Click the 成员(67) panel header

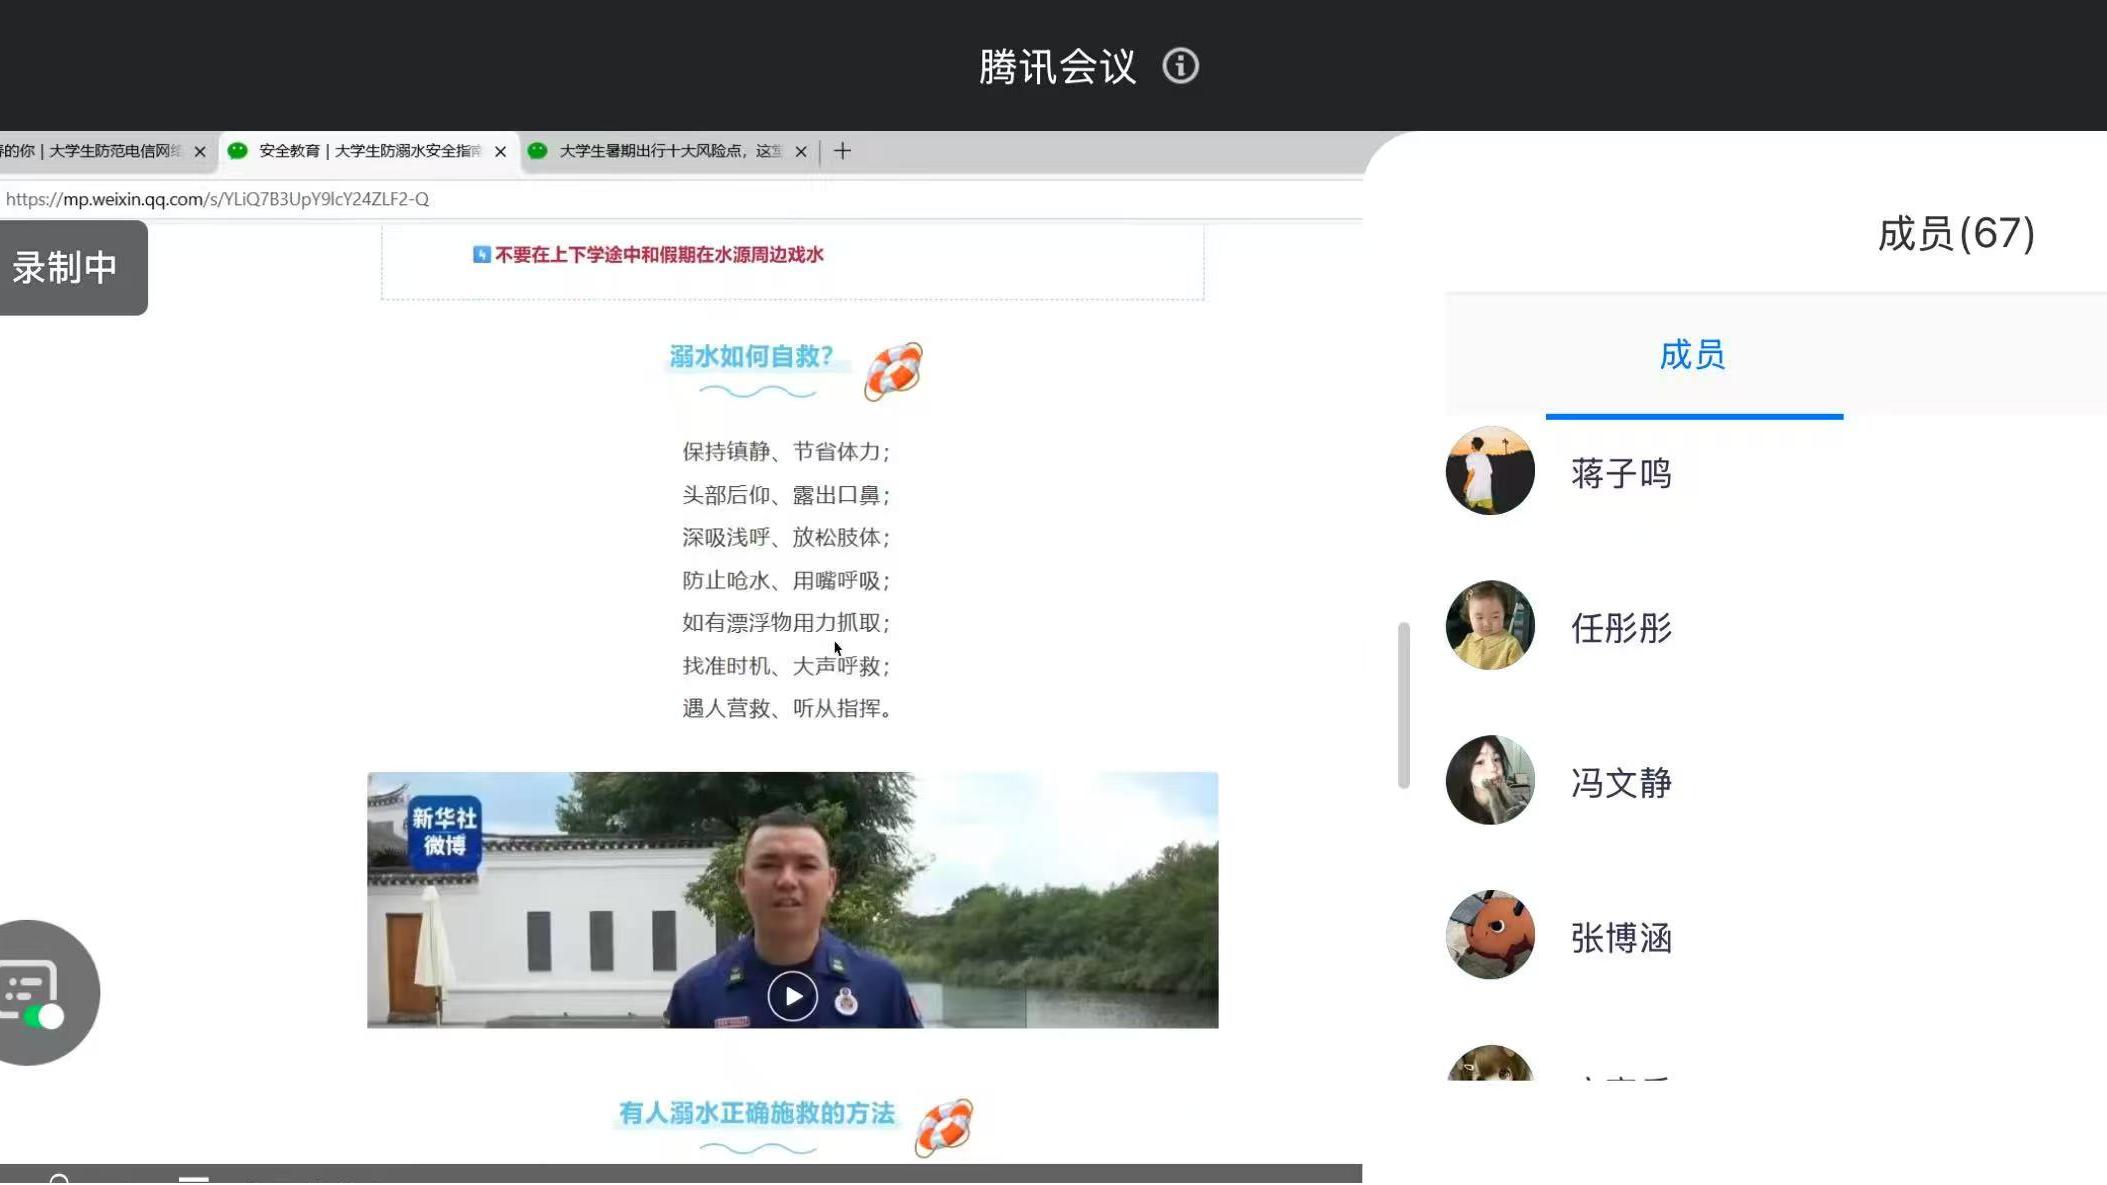point(1954,234)
